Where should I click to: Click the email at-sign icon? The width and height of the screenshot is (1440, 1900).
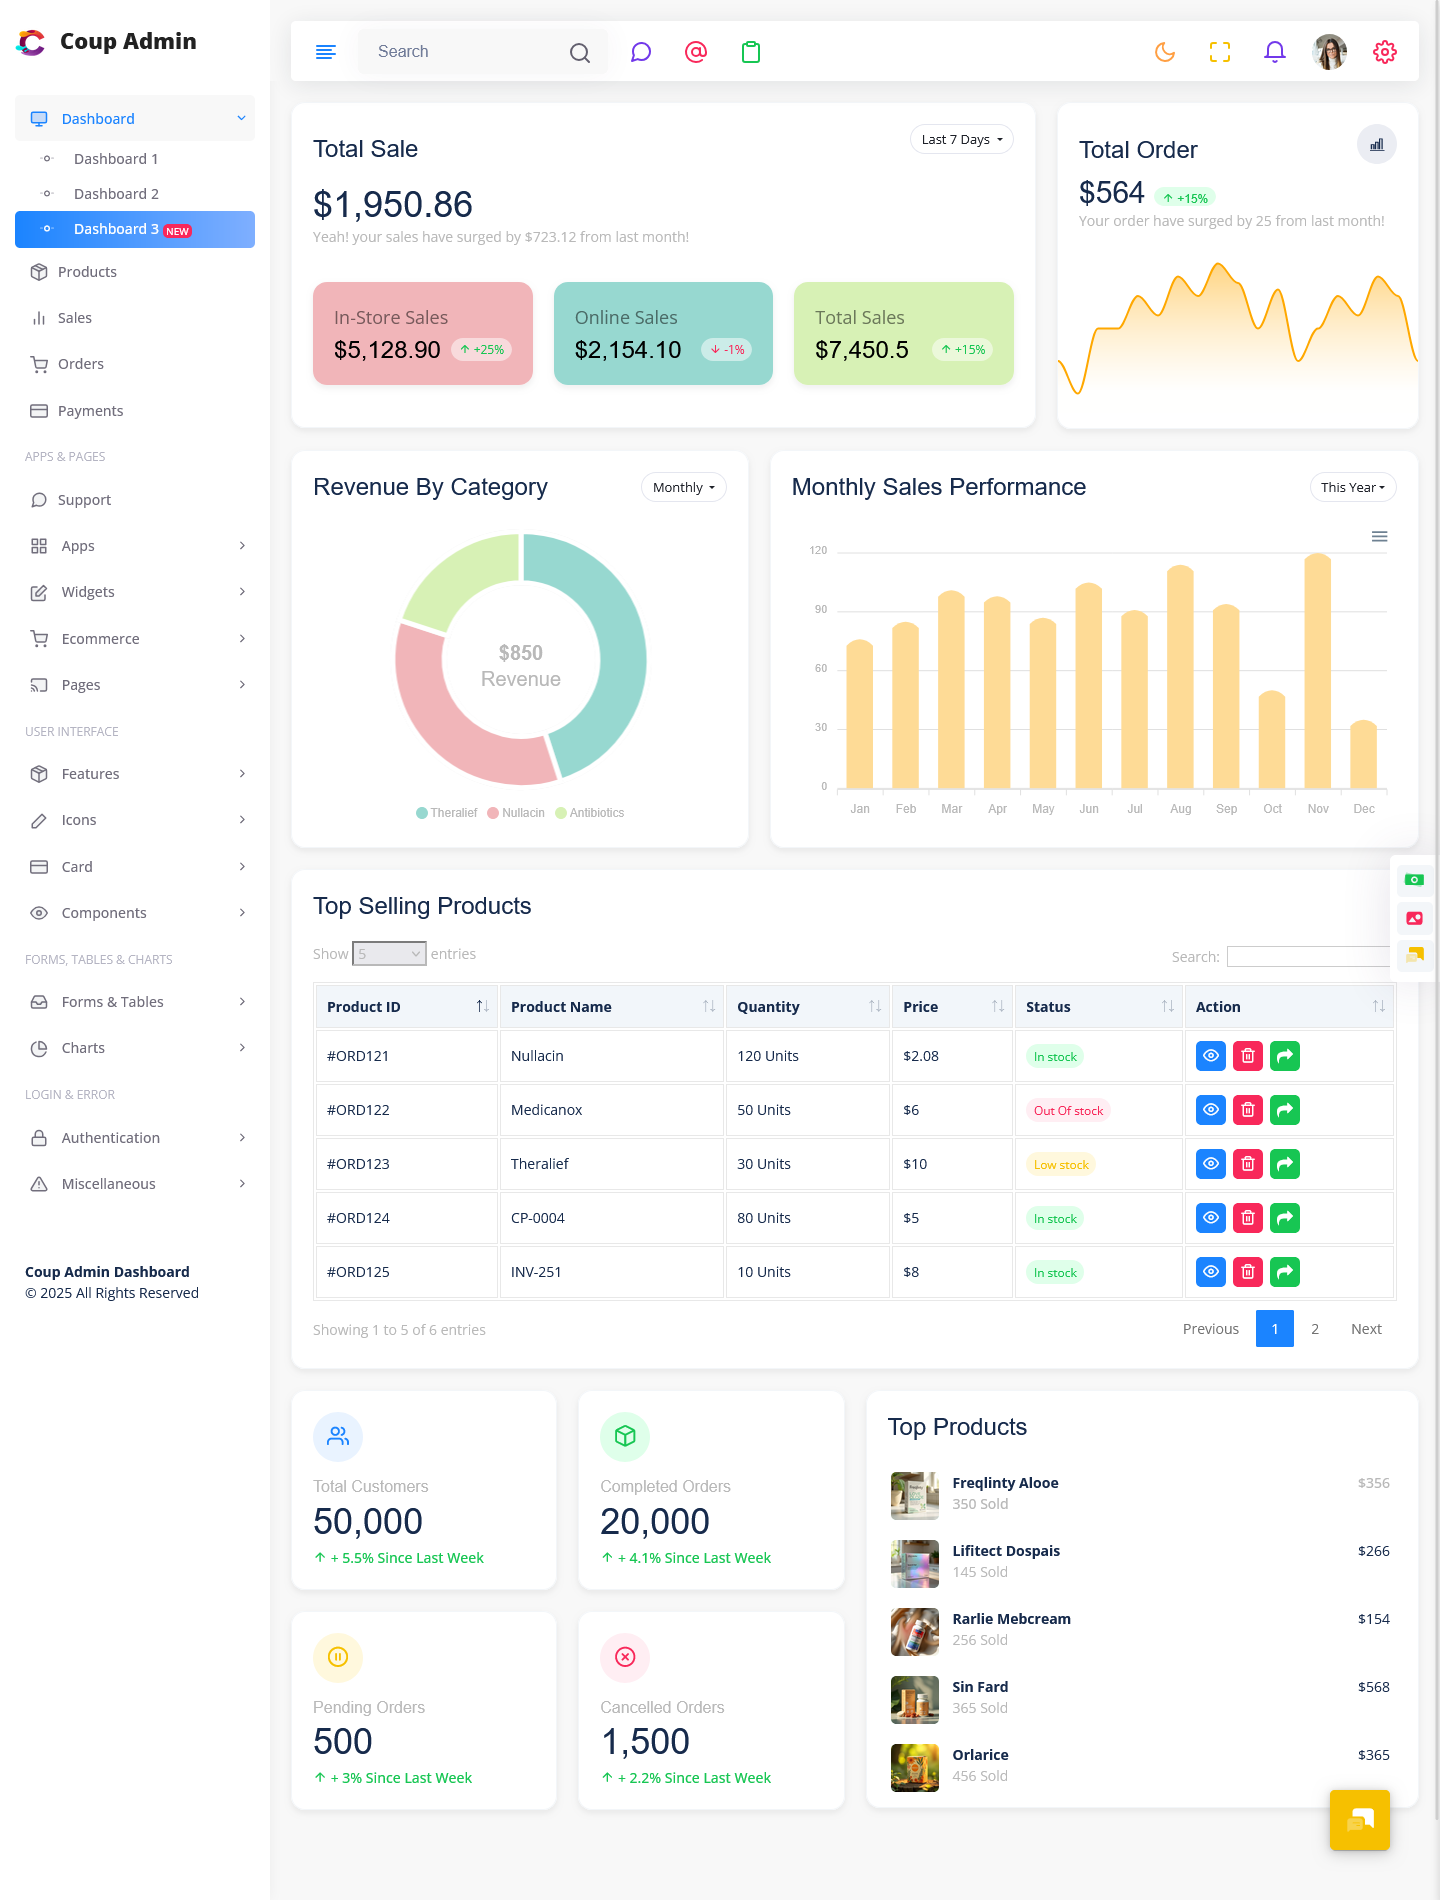point(696,52)
